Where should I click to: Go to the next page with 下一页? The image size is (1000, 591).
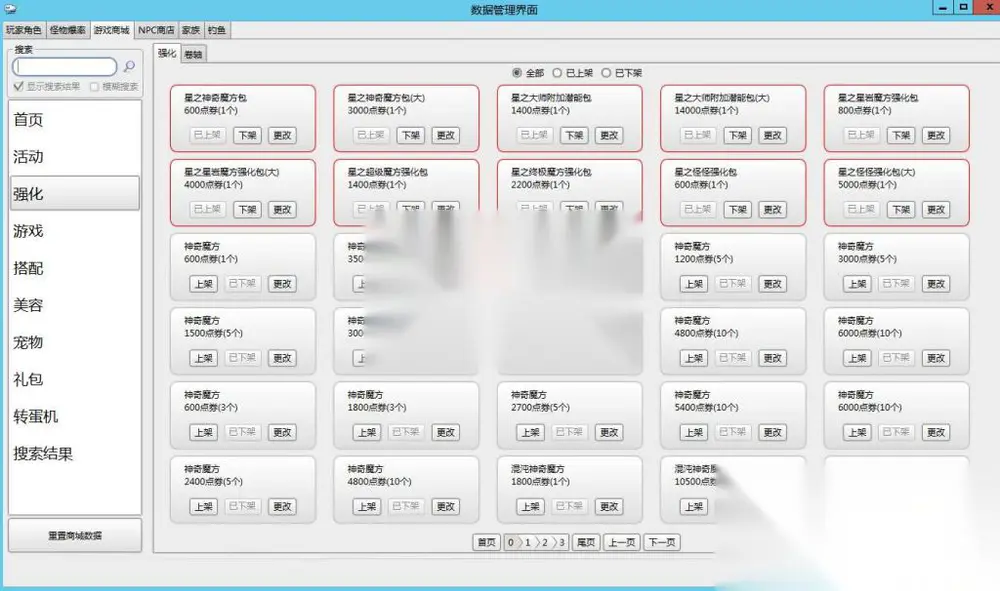662,543
